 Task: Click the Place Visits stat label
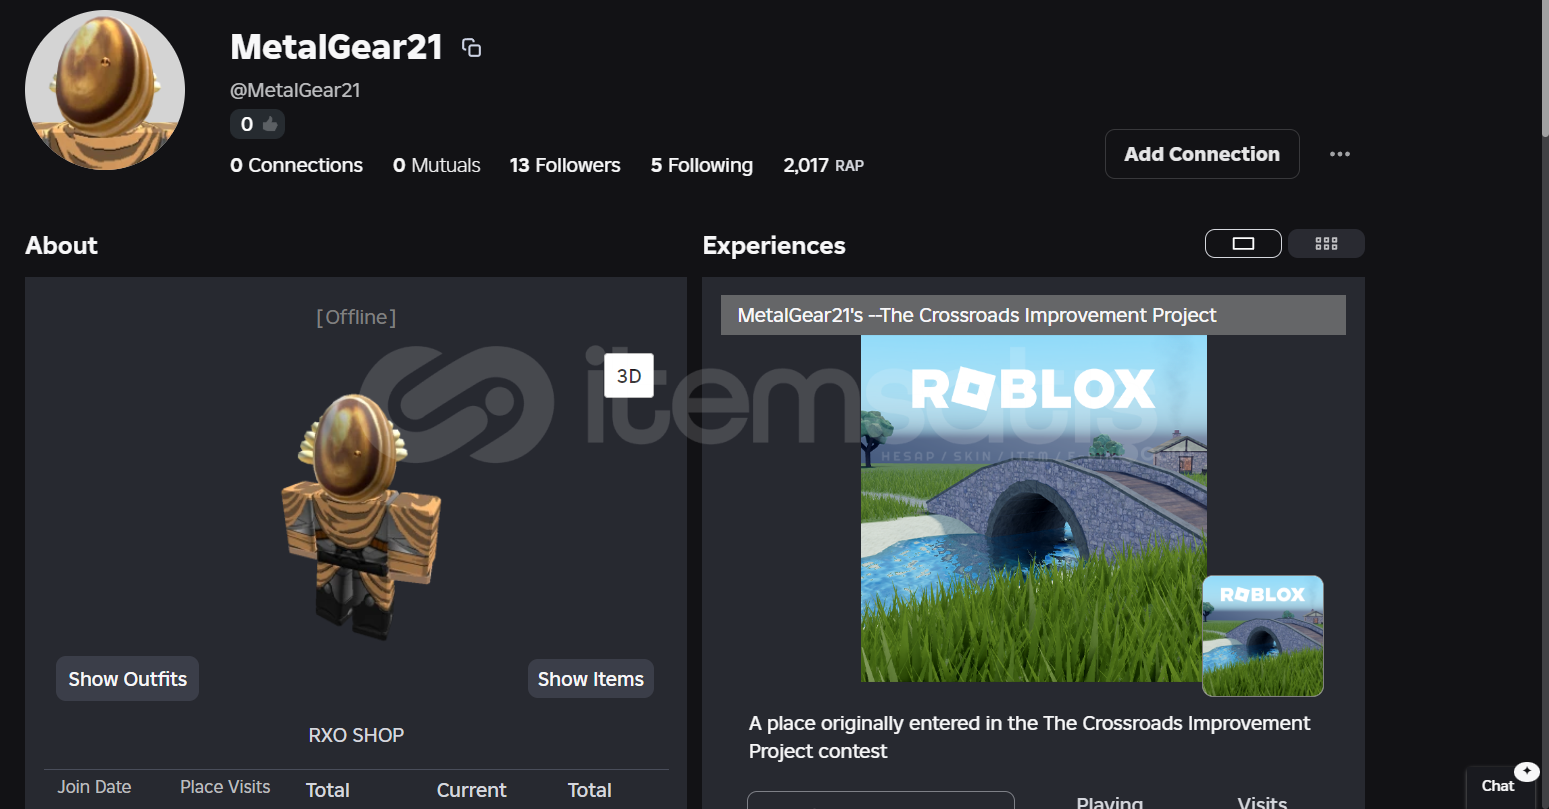click(x=225, y=787)
